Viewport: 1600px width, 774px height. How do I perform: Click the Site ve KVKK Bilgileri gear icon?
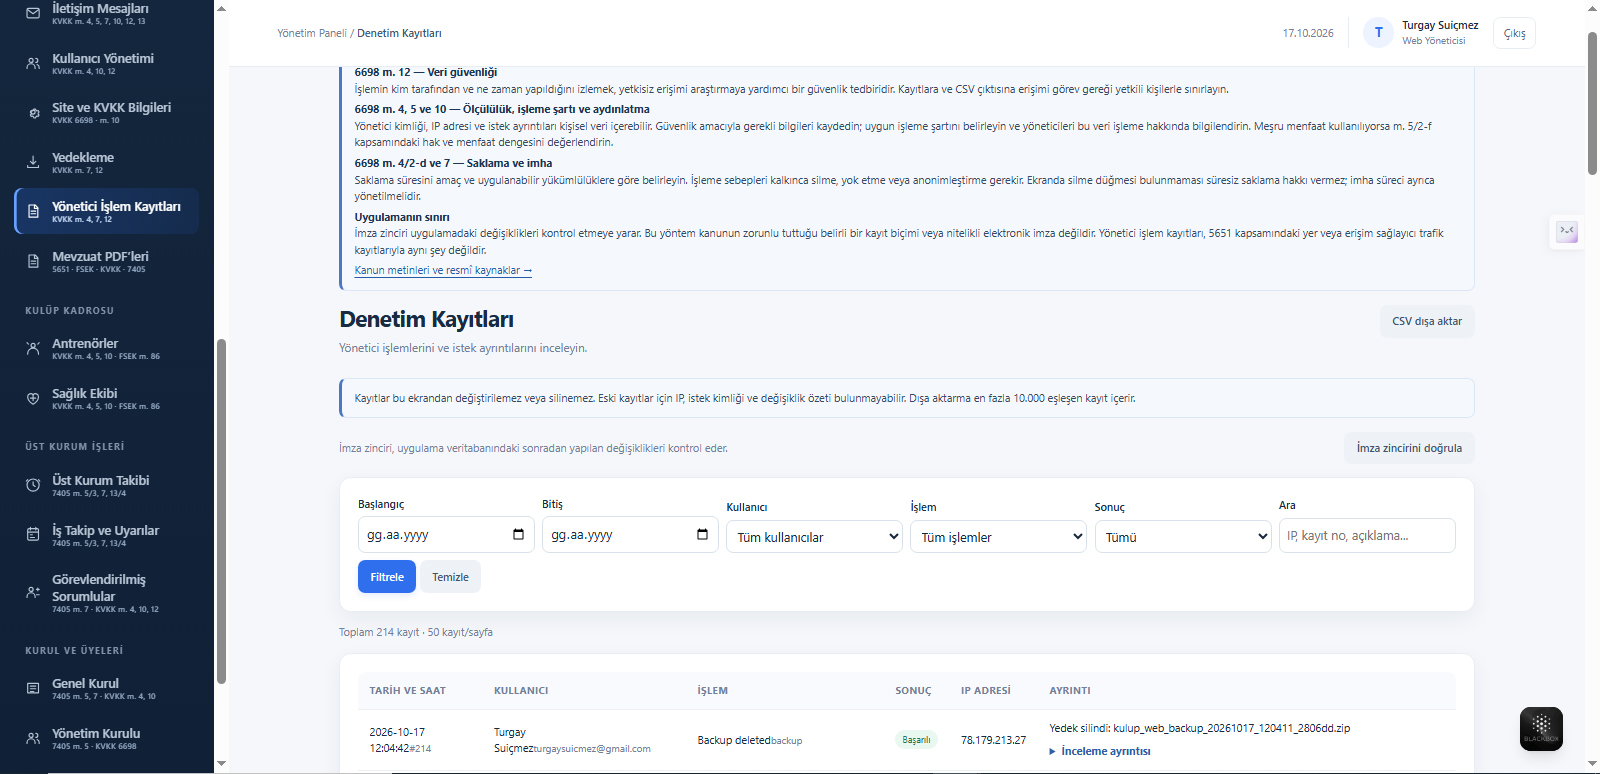(33, 113)
